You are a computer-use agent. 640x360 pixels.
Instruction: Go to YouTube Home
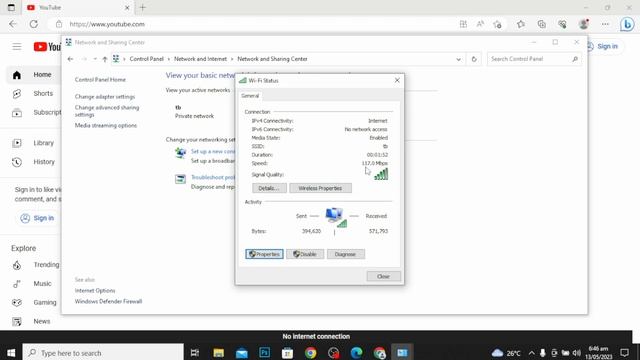pos(34,75)
